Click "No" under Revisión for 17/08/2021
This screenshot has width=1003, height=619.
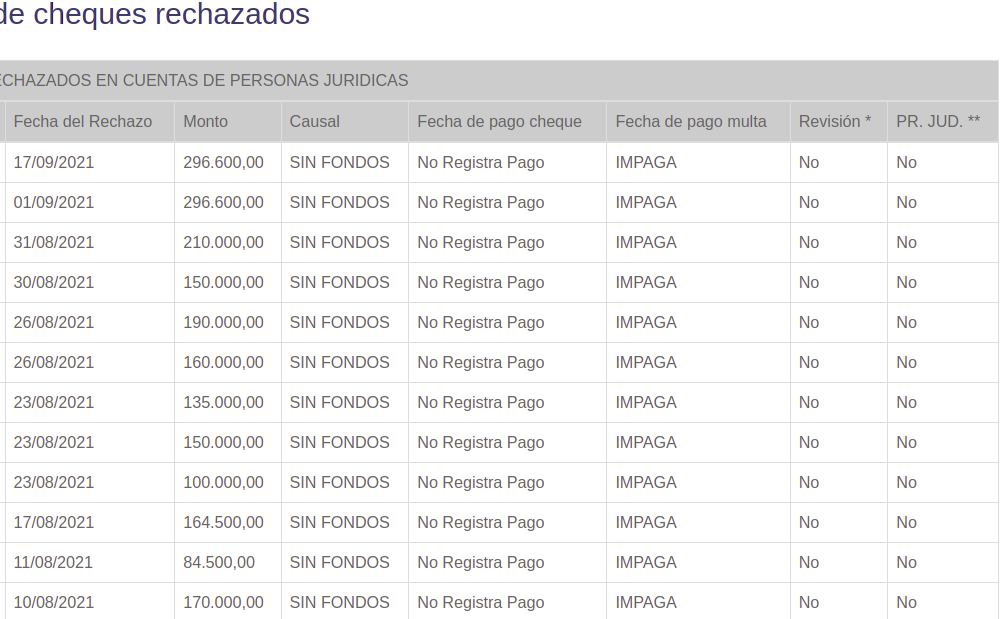coord(808,522)
